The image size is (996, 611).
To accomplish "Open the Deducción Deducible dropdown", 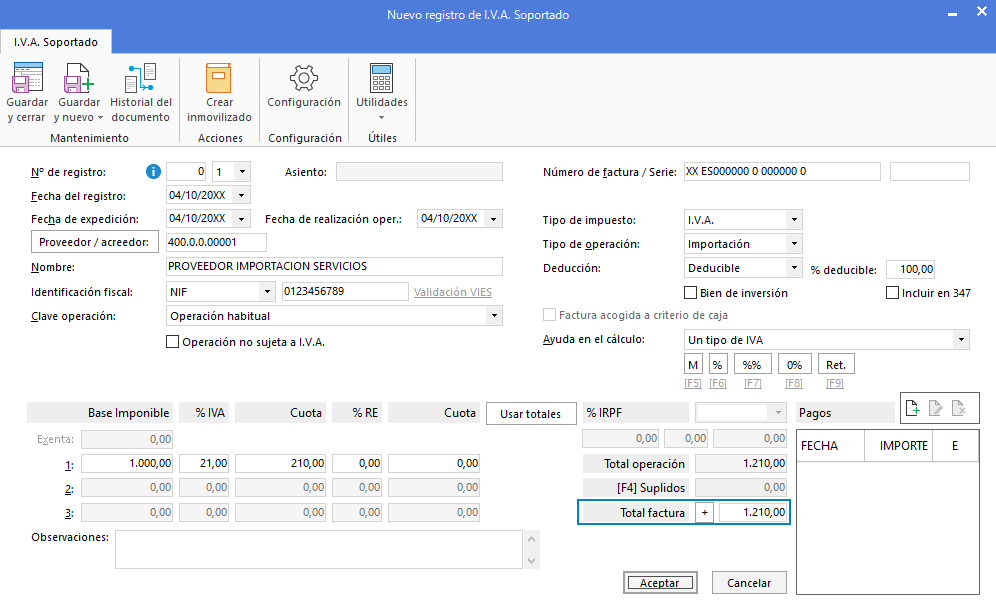I will coord(794,268).
